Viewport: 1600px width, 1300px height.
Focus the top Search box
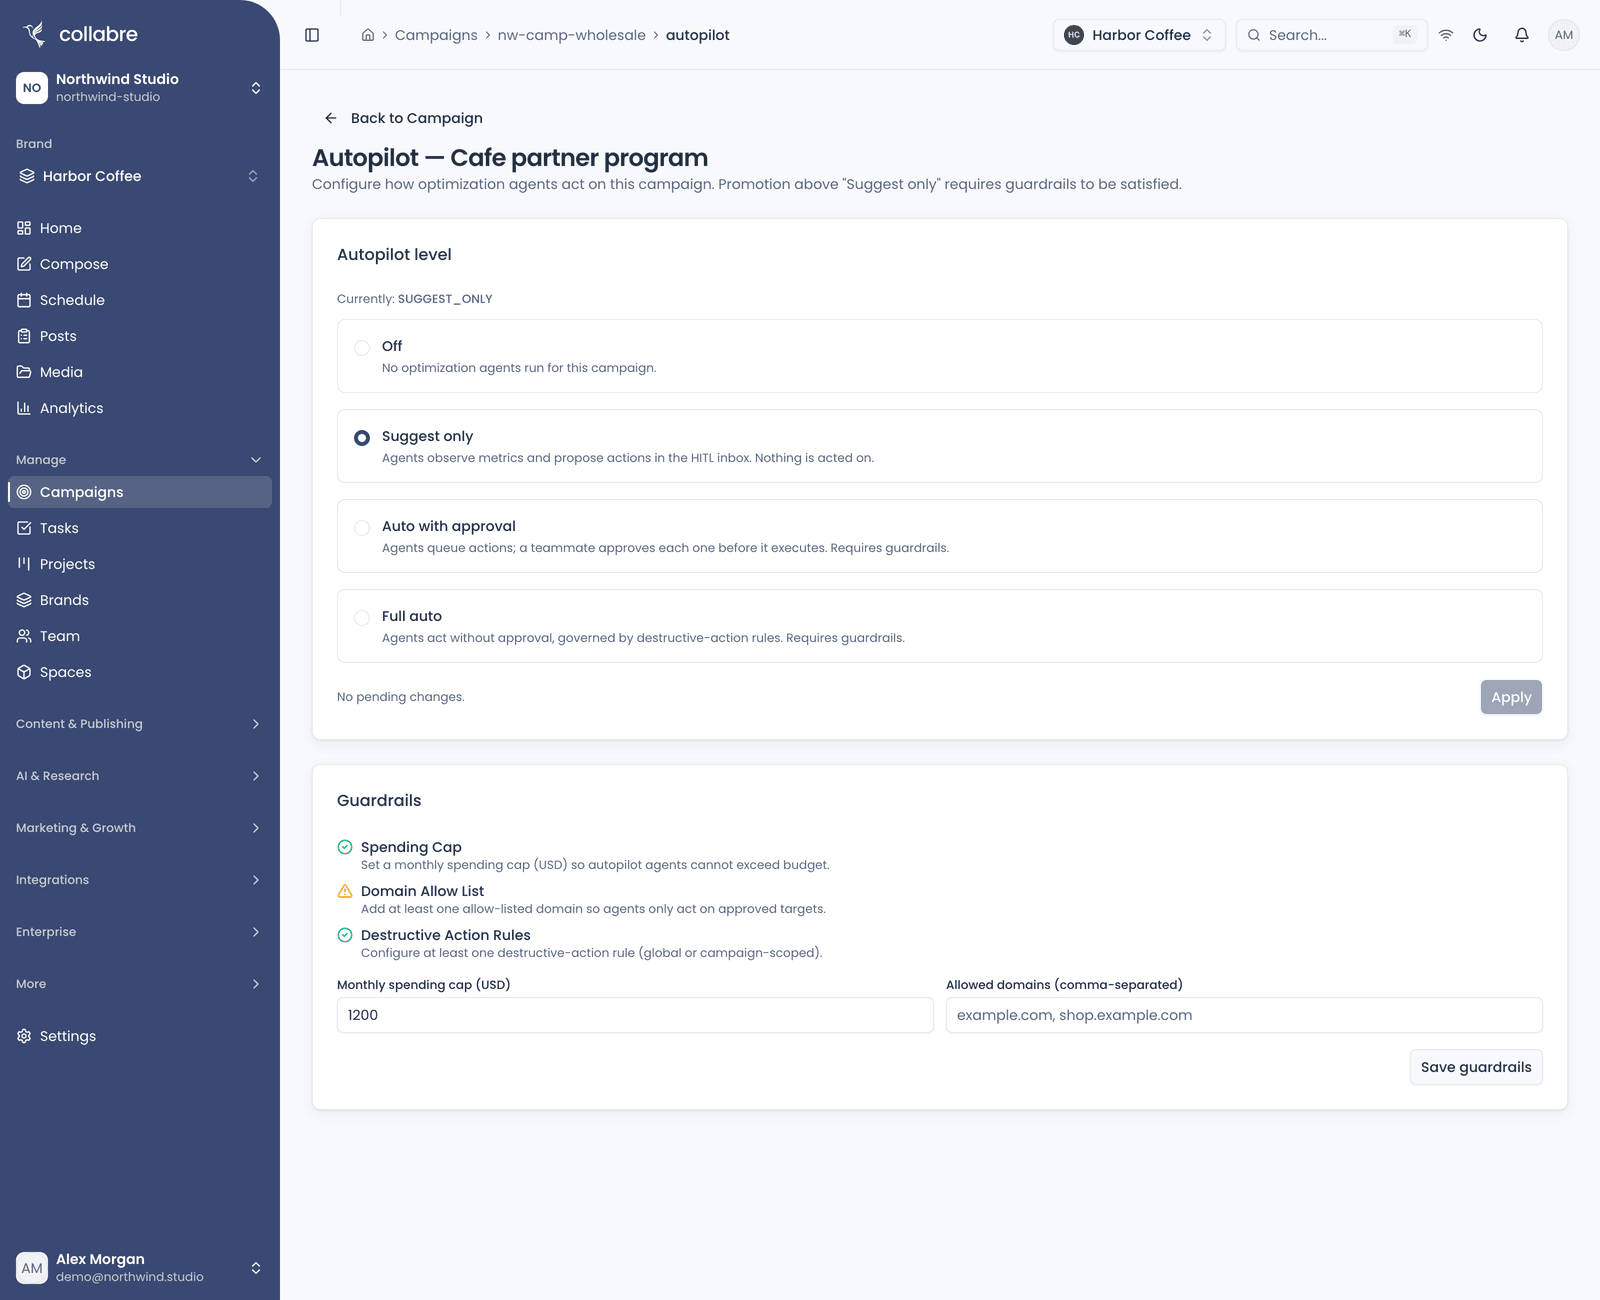click(x=1332, y=35)
